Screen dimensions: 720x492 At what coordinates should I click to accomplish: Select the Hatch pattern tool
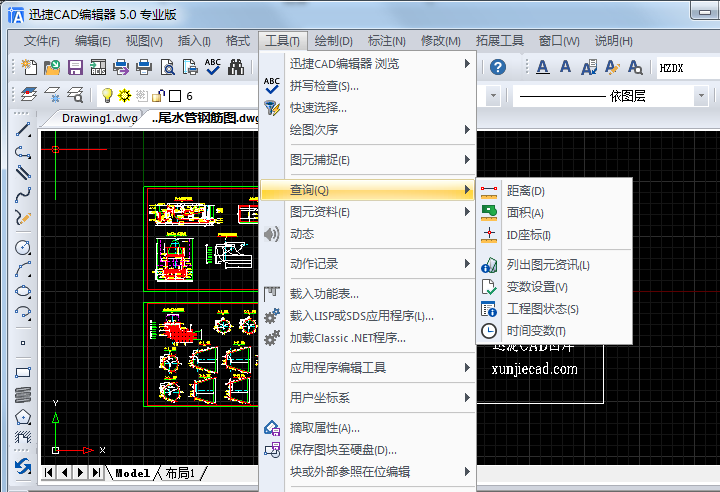click(x=22, y=437)
